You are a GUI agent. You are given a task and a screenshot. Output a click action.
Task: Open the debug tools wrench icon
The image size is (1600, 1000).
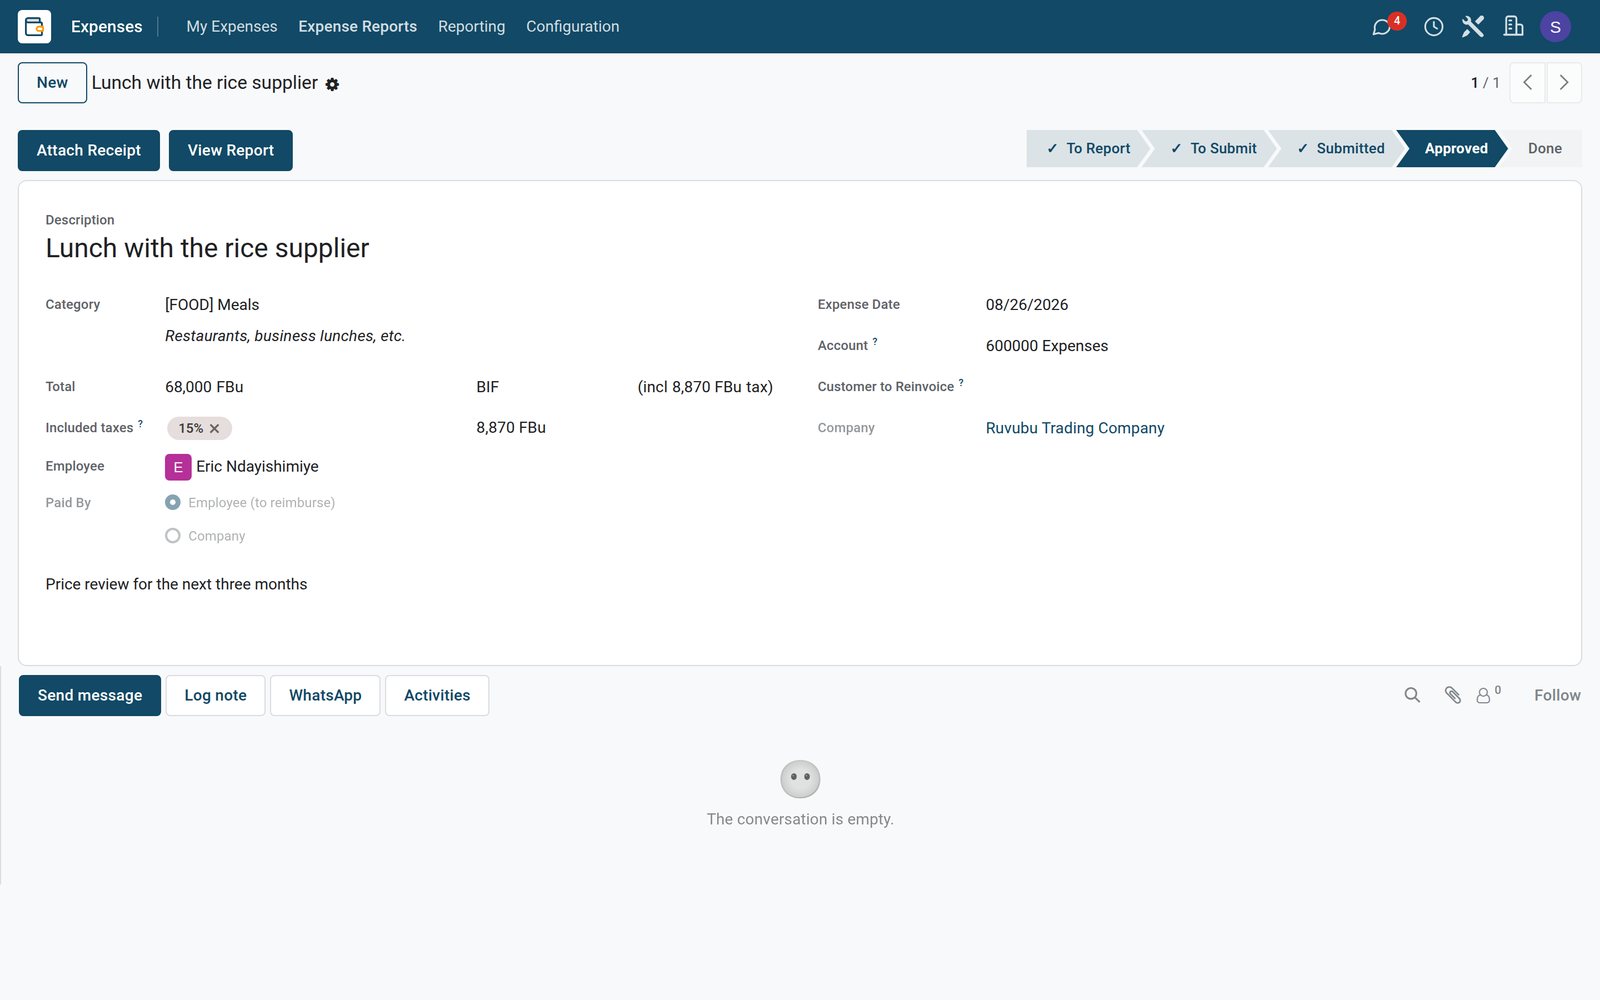point(1473,26)
